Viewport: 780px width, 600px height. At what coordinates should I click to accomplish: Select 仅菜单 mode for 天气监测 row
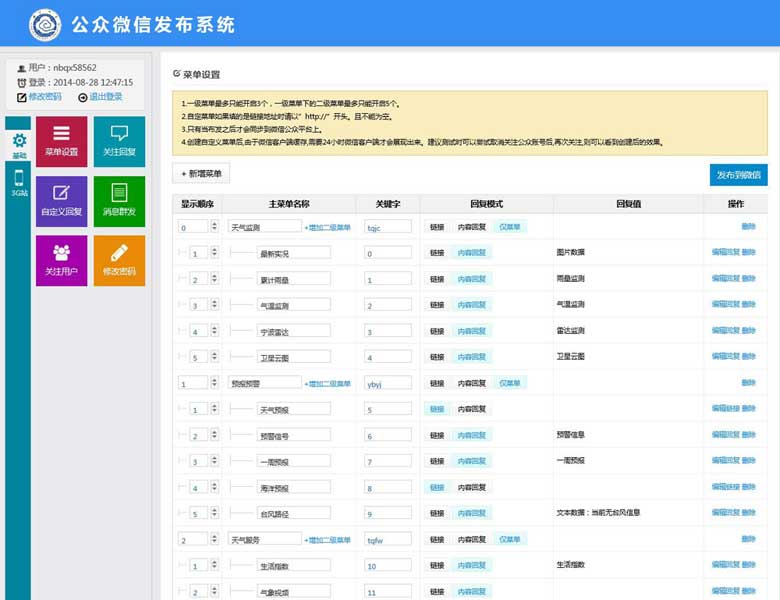510,227
